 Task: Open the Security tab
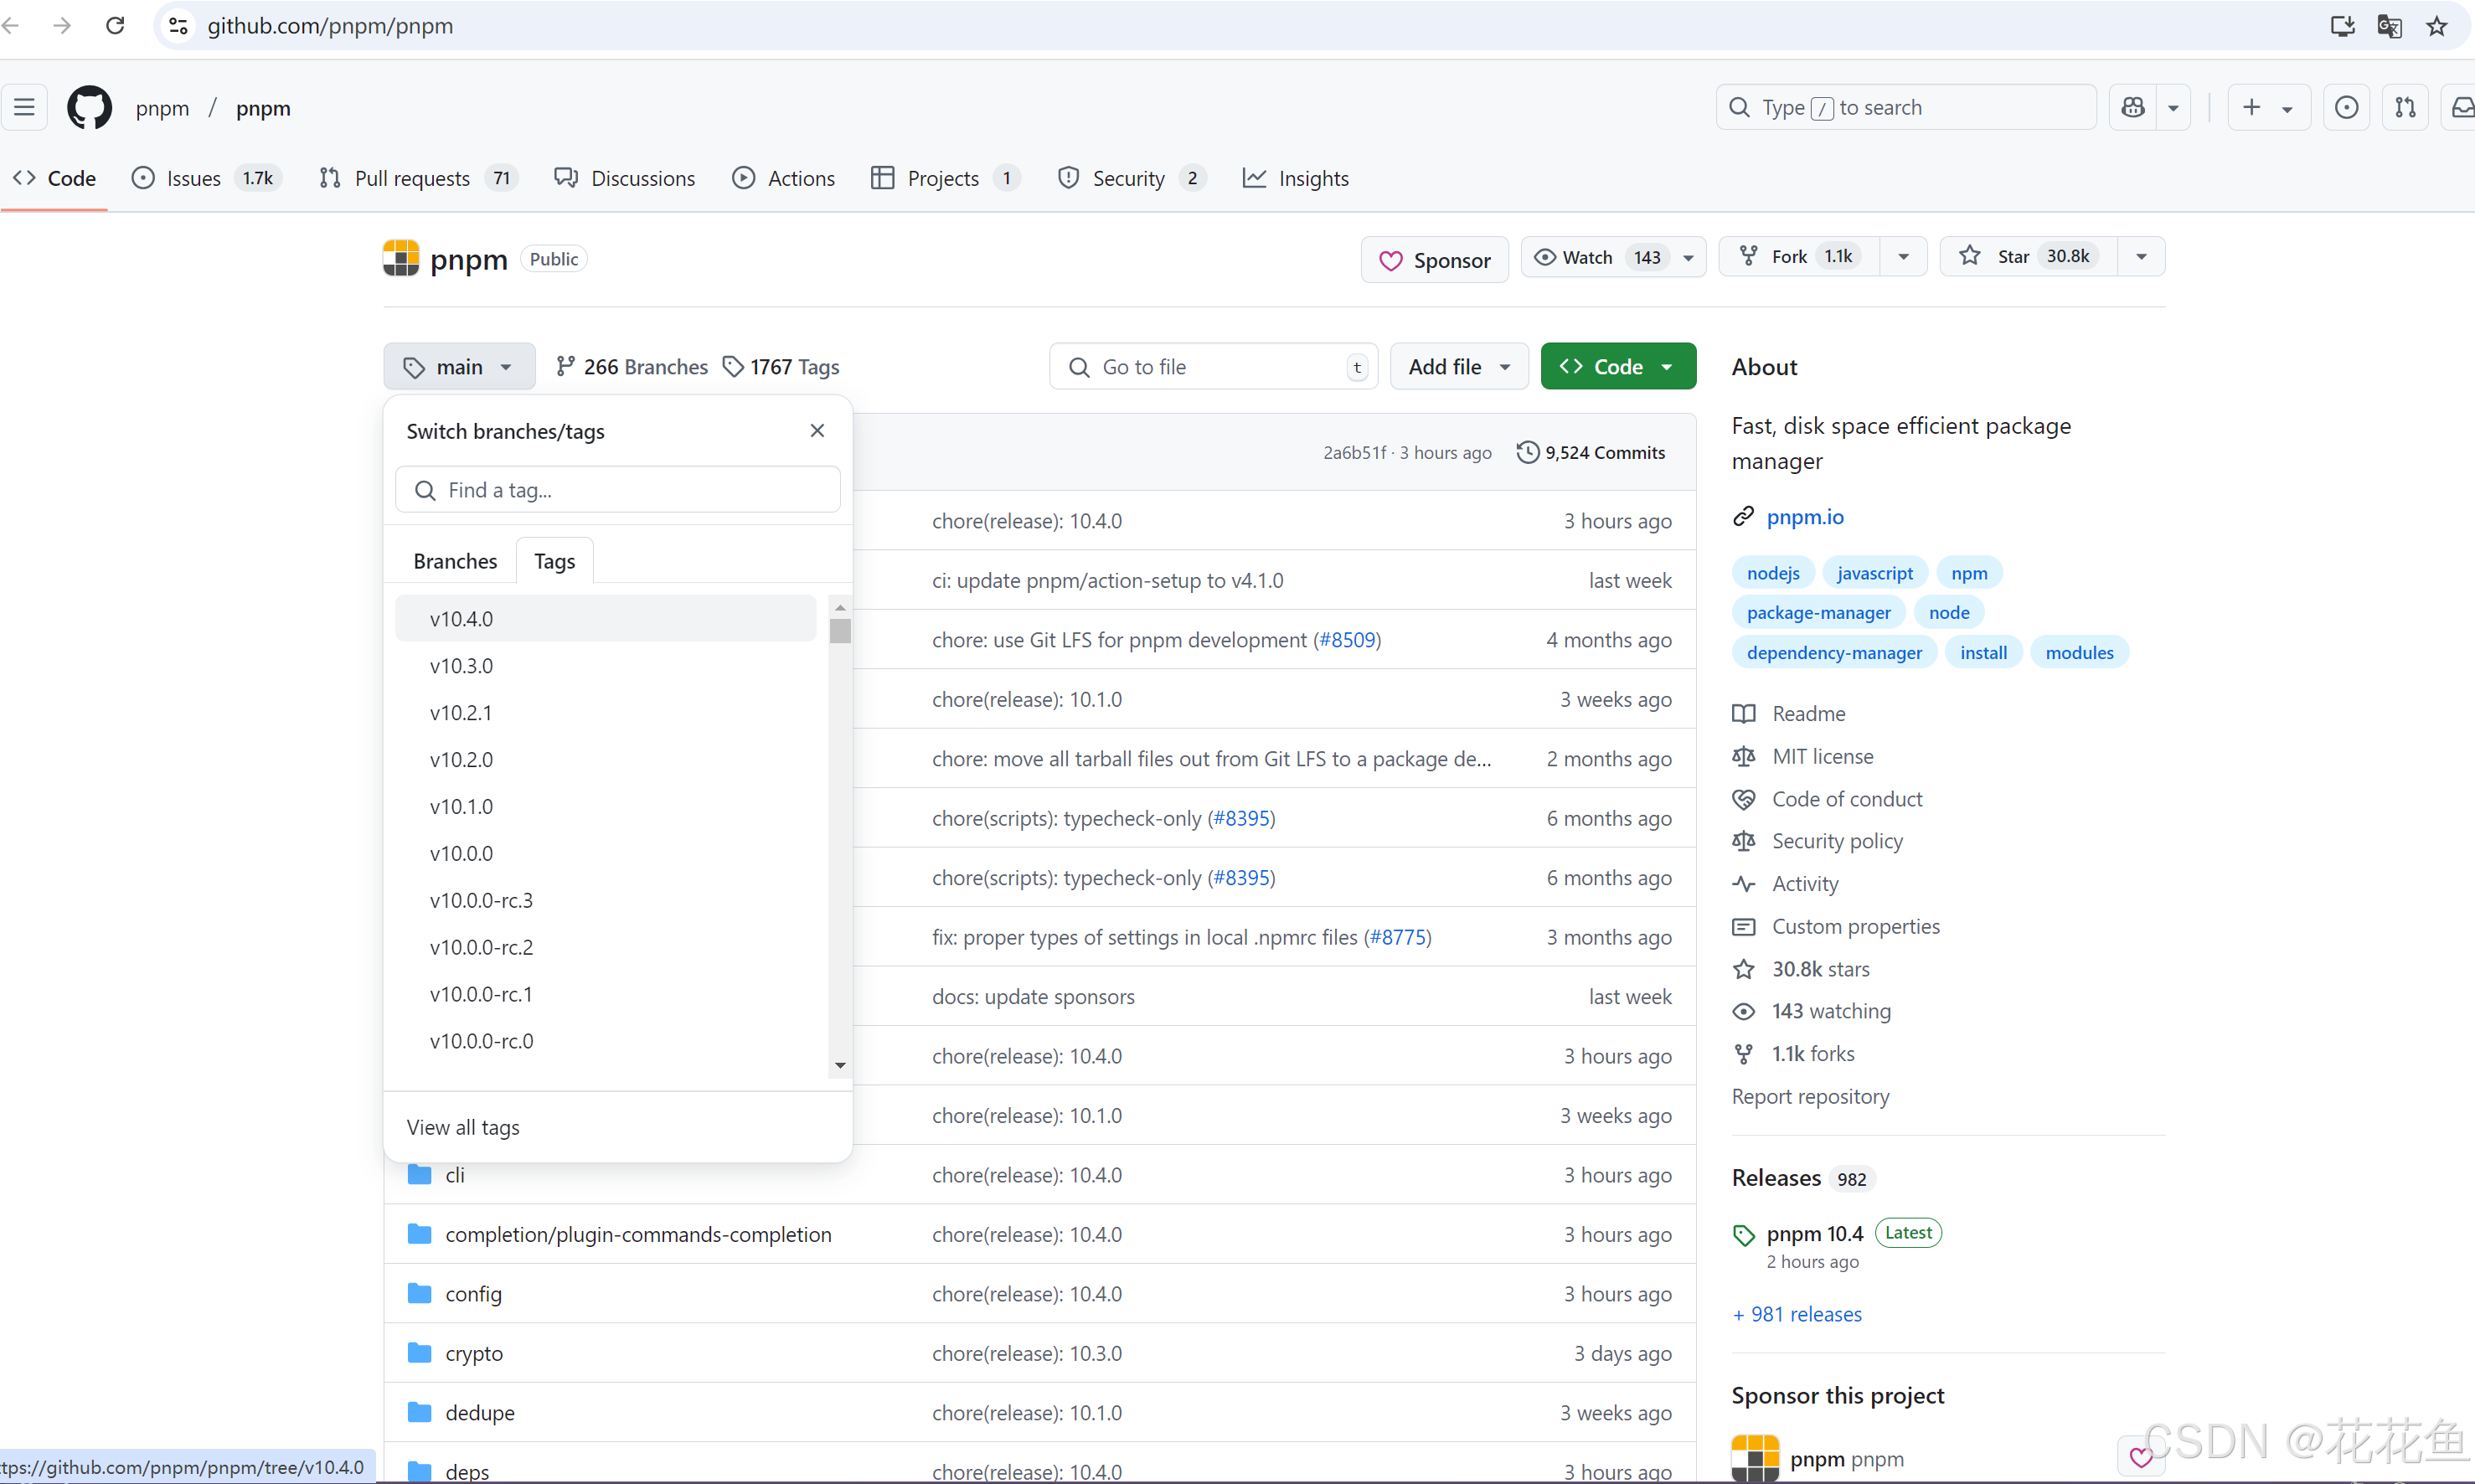pos(1132,178)
